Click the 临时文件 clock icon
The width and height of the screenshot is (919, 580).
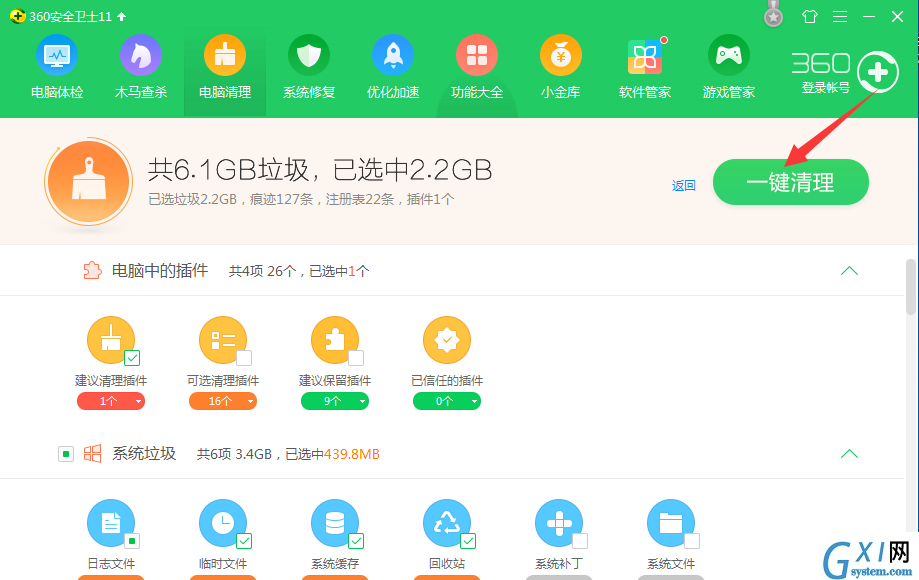(x=223, y=523)
